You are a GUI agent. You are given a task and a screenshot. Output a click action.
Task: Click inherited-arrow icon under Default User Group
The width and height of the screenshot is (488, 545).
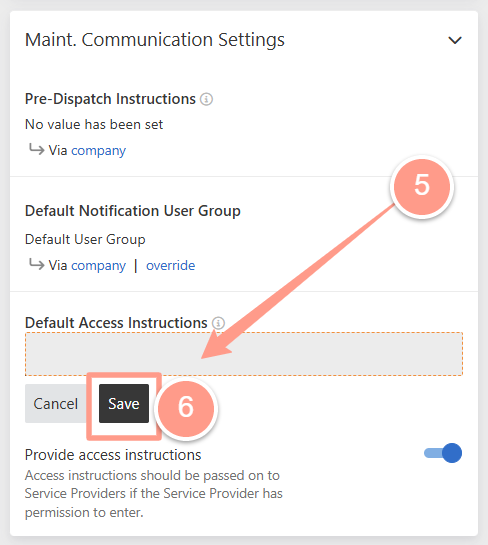click(36, 265)
